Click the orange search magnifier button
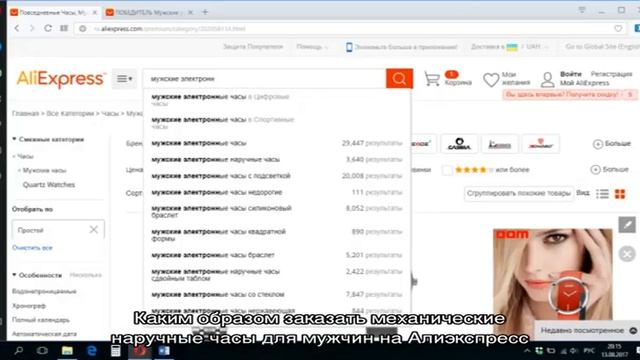 [x=399, y=78]
